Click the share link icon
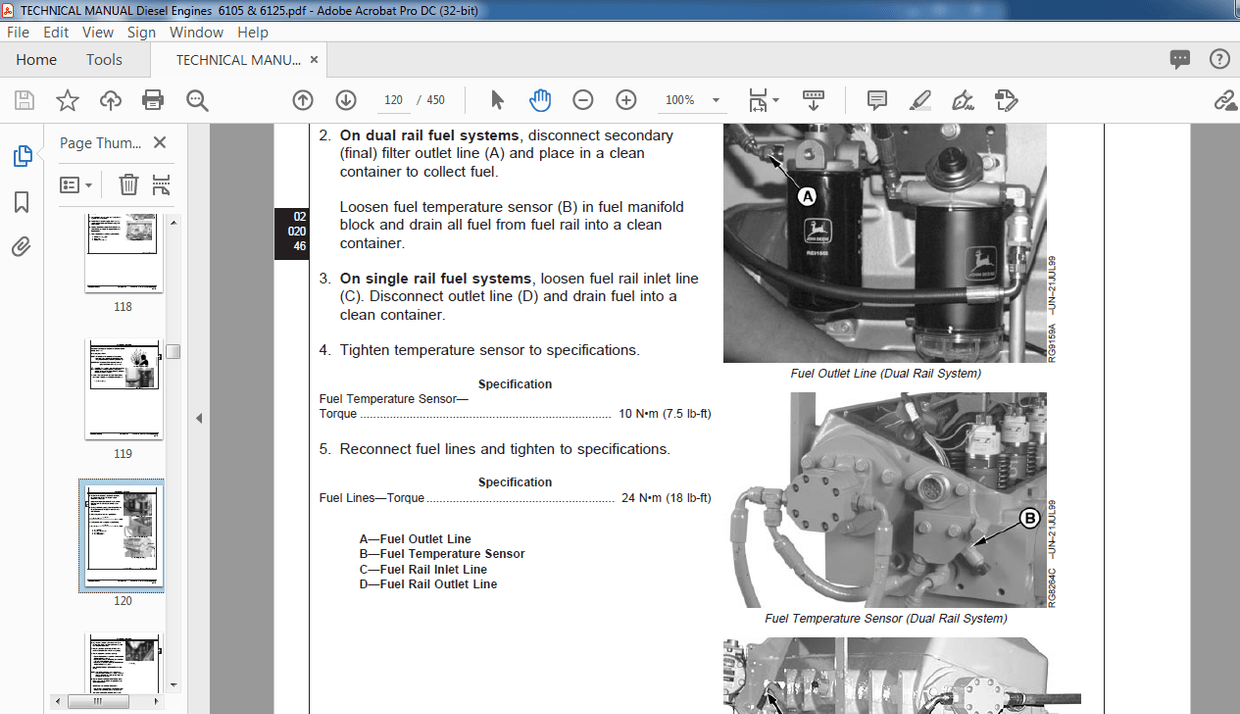 [1225, 100]
